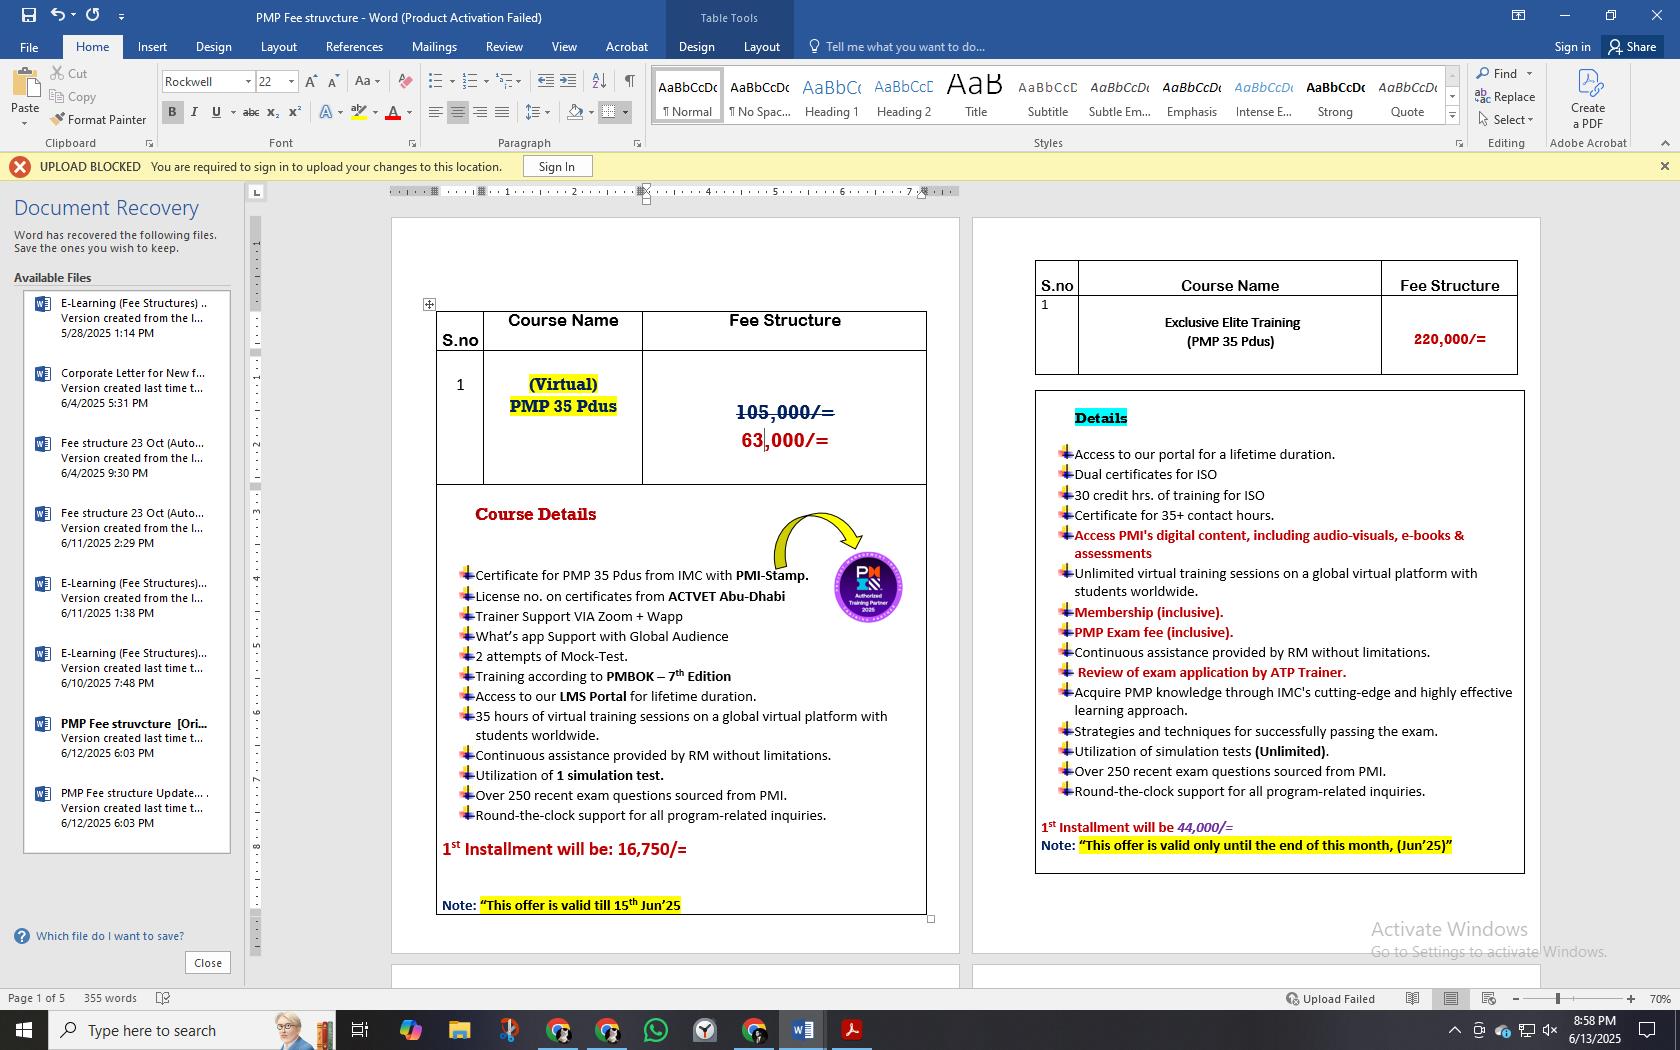1680x1050 pixels.
Task: Switch to the Acrobat tab
Action: pyautogui.click(x=627, y=47)
